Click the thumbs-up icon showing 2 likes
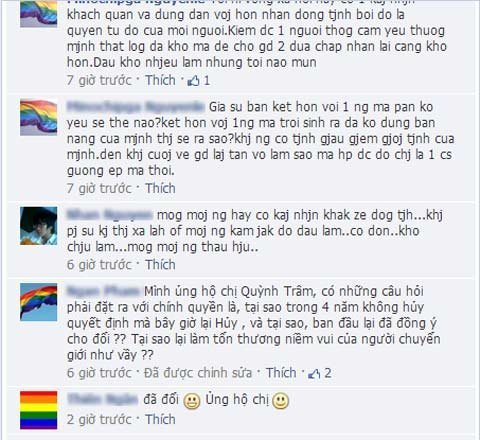 tap(314, 373)
